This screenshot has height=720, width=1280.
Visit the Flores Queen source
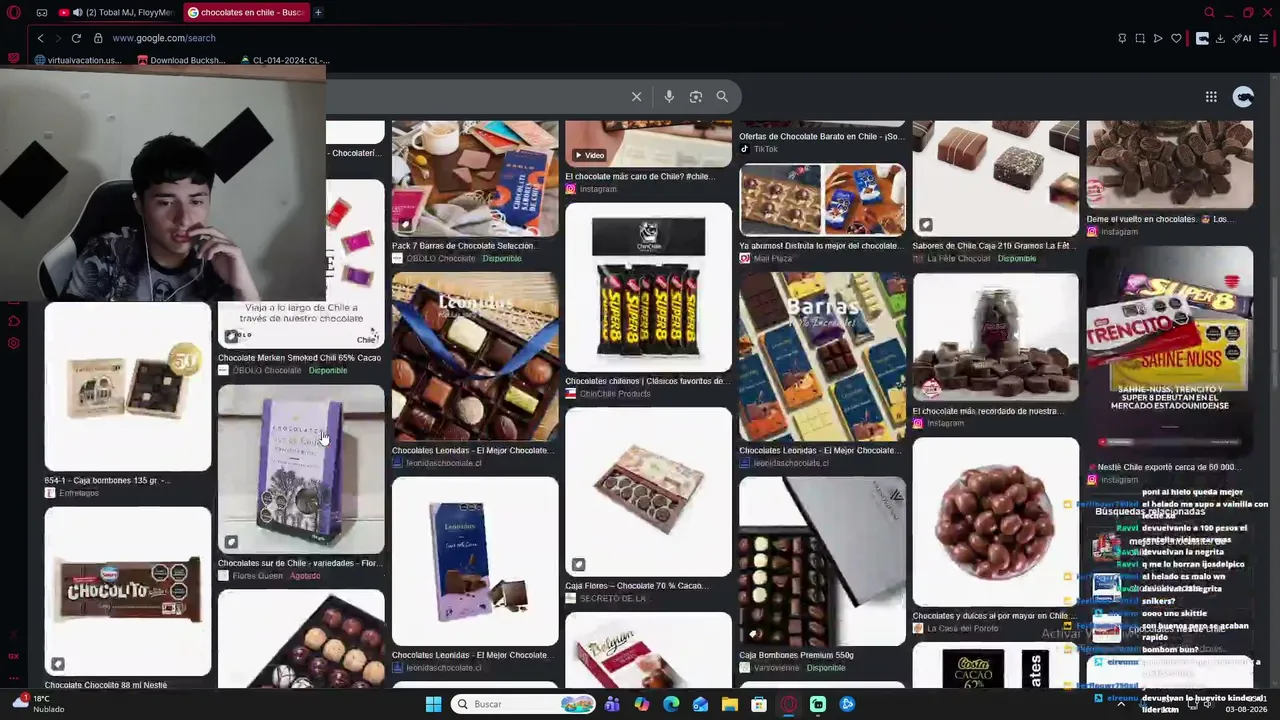click(257, 576)
